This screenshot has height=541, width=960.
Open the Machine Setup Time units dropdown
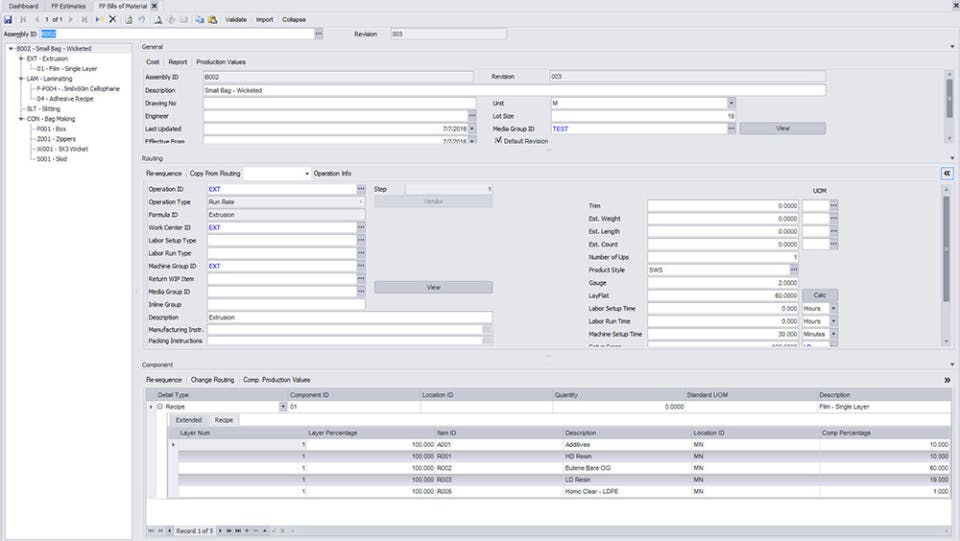tap(833, 334)
